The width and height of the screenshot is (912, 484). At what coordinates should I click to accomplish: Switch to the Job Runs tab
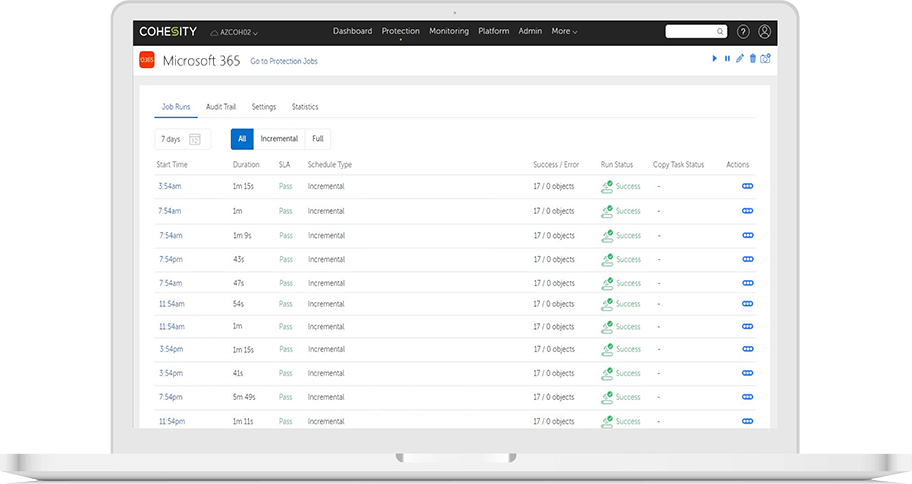176,107
